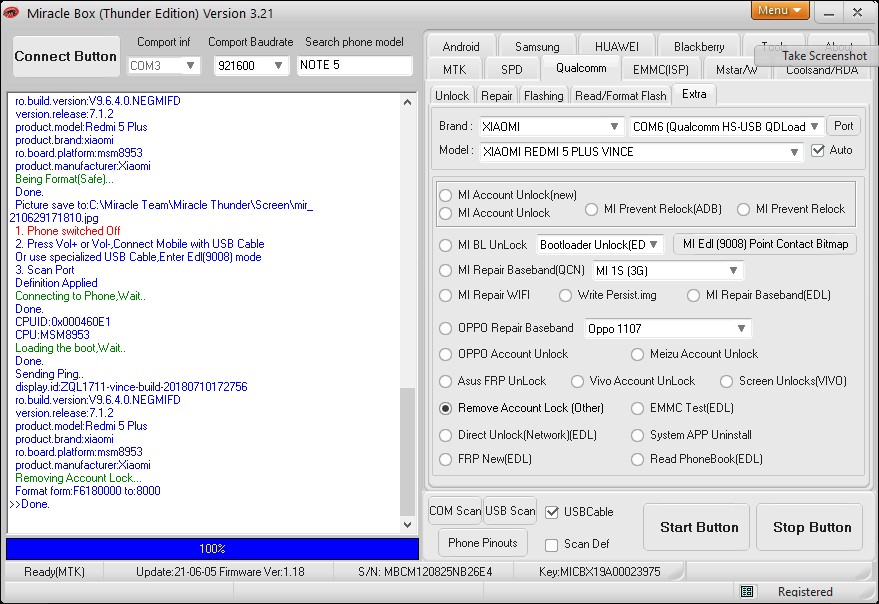Click the Miracle Box red app icon

11,12
